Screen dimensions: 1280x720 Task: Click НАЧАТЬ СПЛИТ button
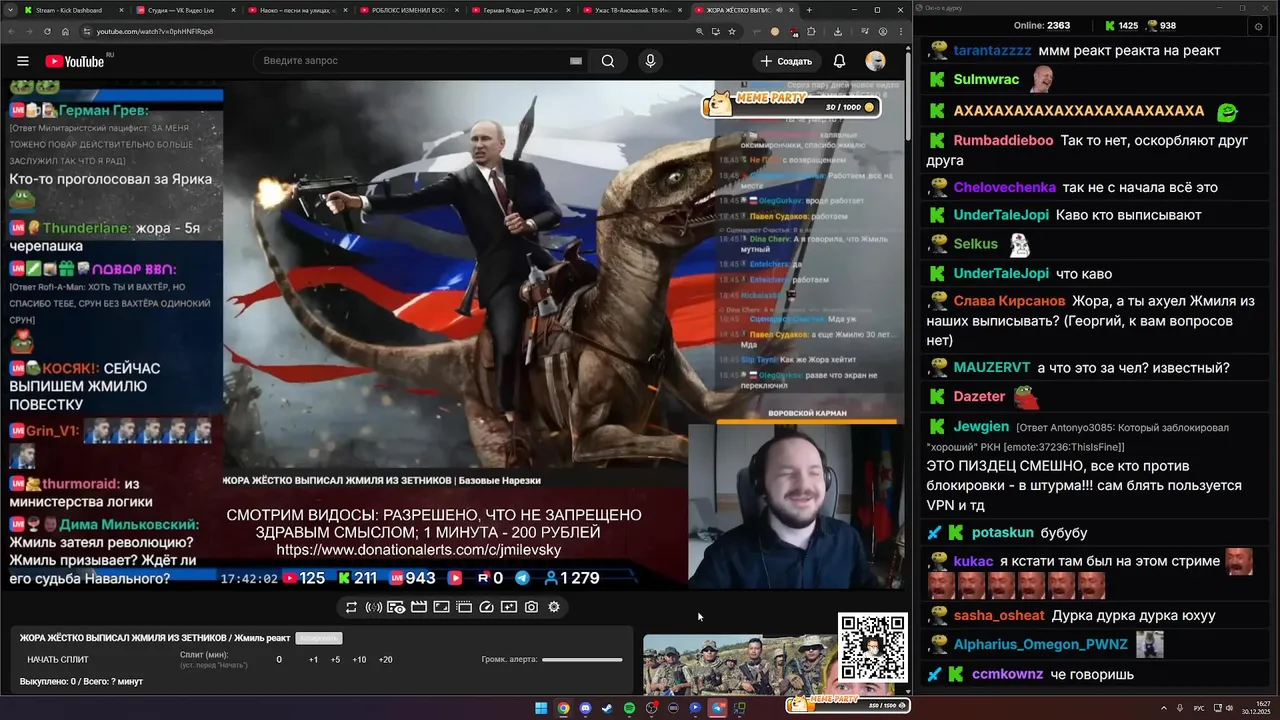click(x=58, y=660)
